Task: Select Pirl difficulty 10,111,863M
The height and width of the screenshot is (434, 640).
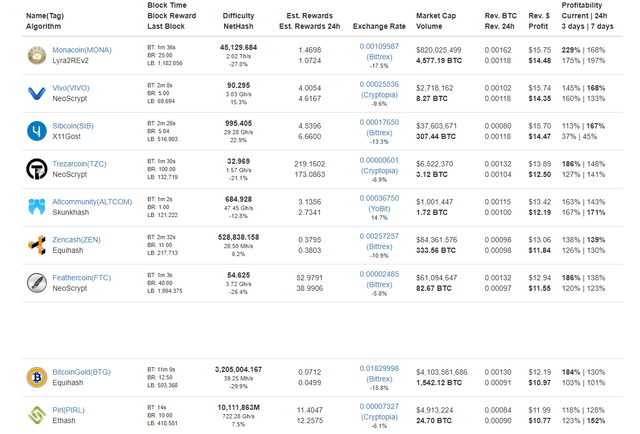Action: (238, 407)
